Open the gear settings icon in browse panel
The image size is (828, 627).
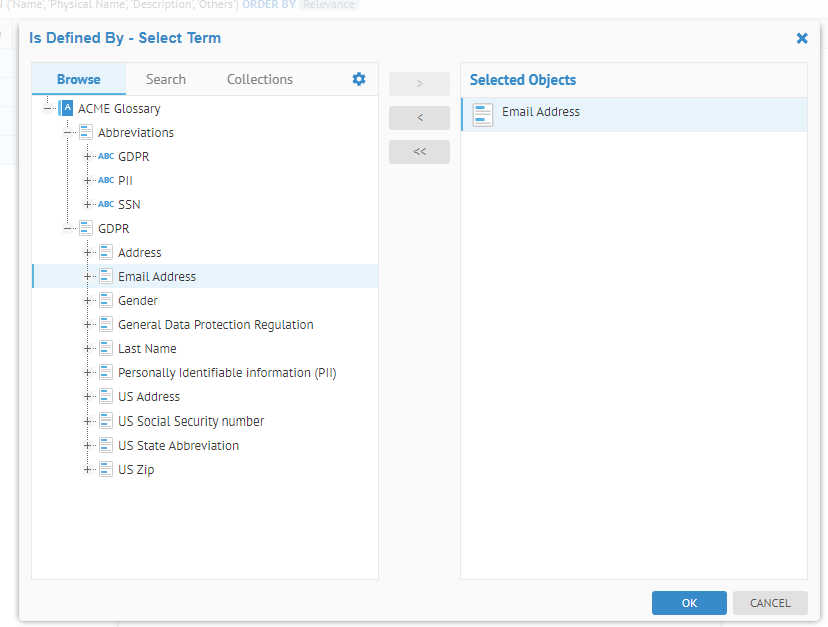click(359, 79)
